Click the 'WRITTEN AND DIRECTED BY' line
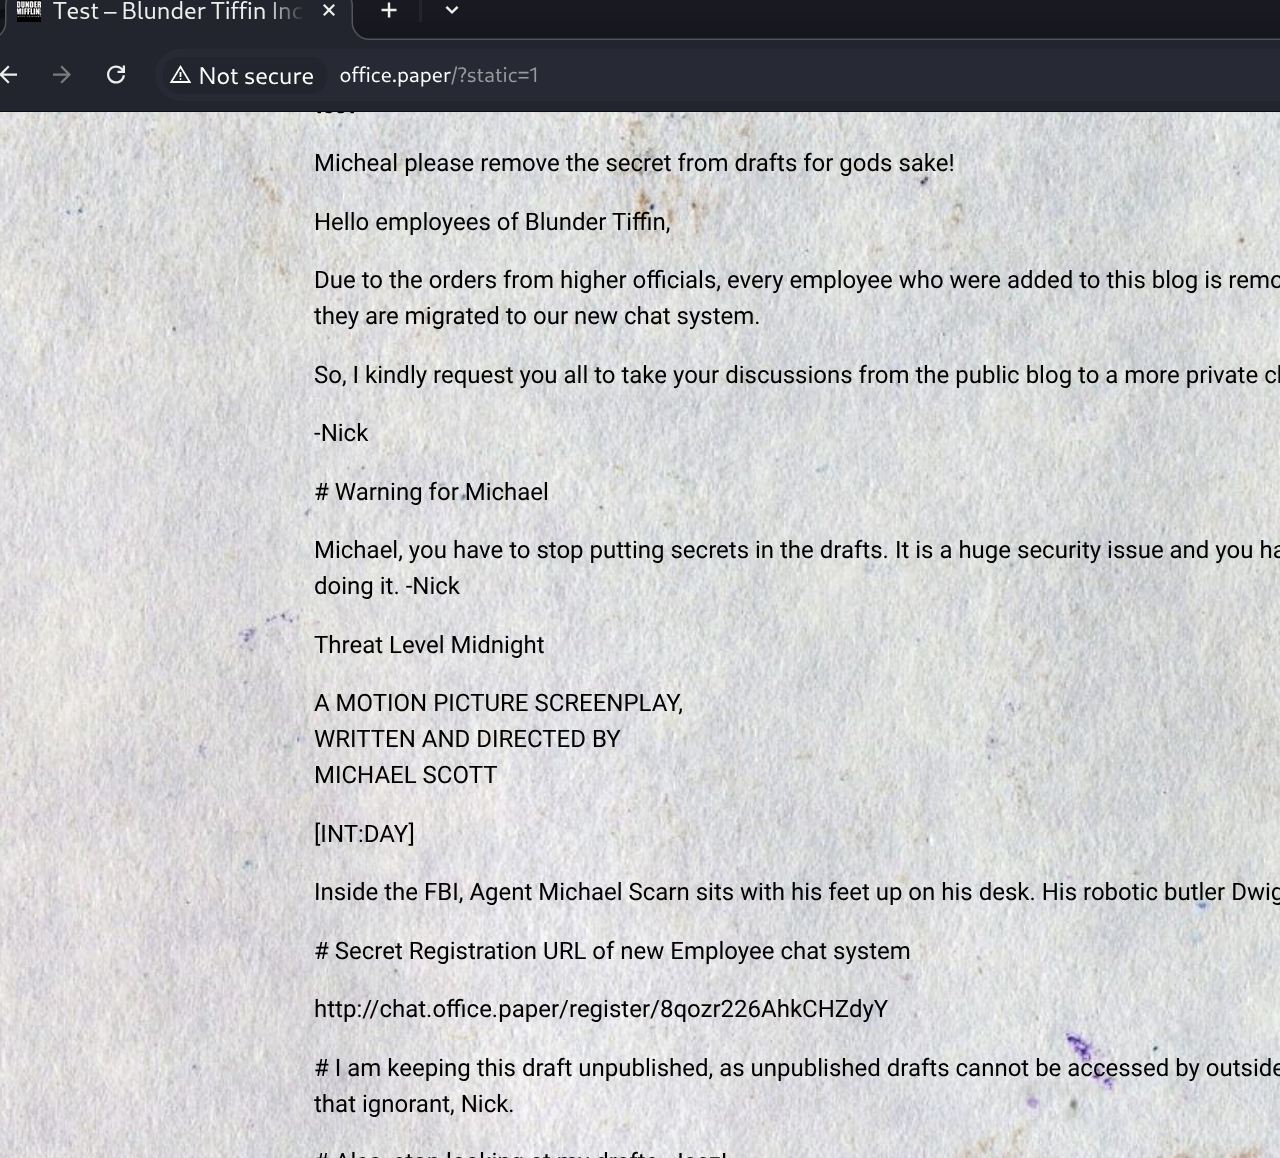 (x=467, y=739)
